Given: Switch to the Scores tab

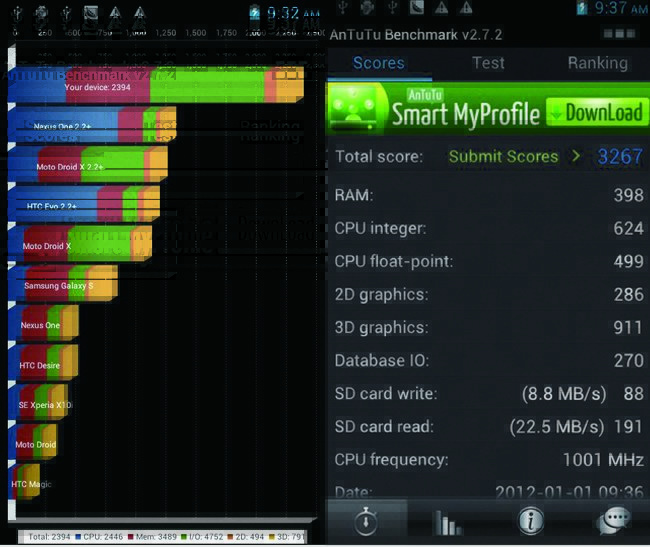Looking at the screenshot, I should (x=378, y=63).
